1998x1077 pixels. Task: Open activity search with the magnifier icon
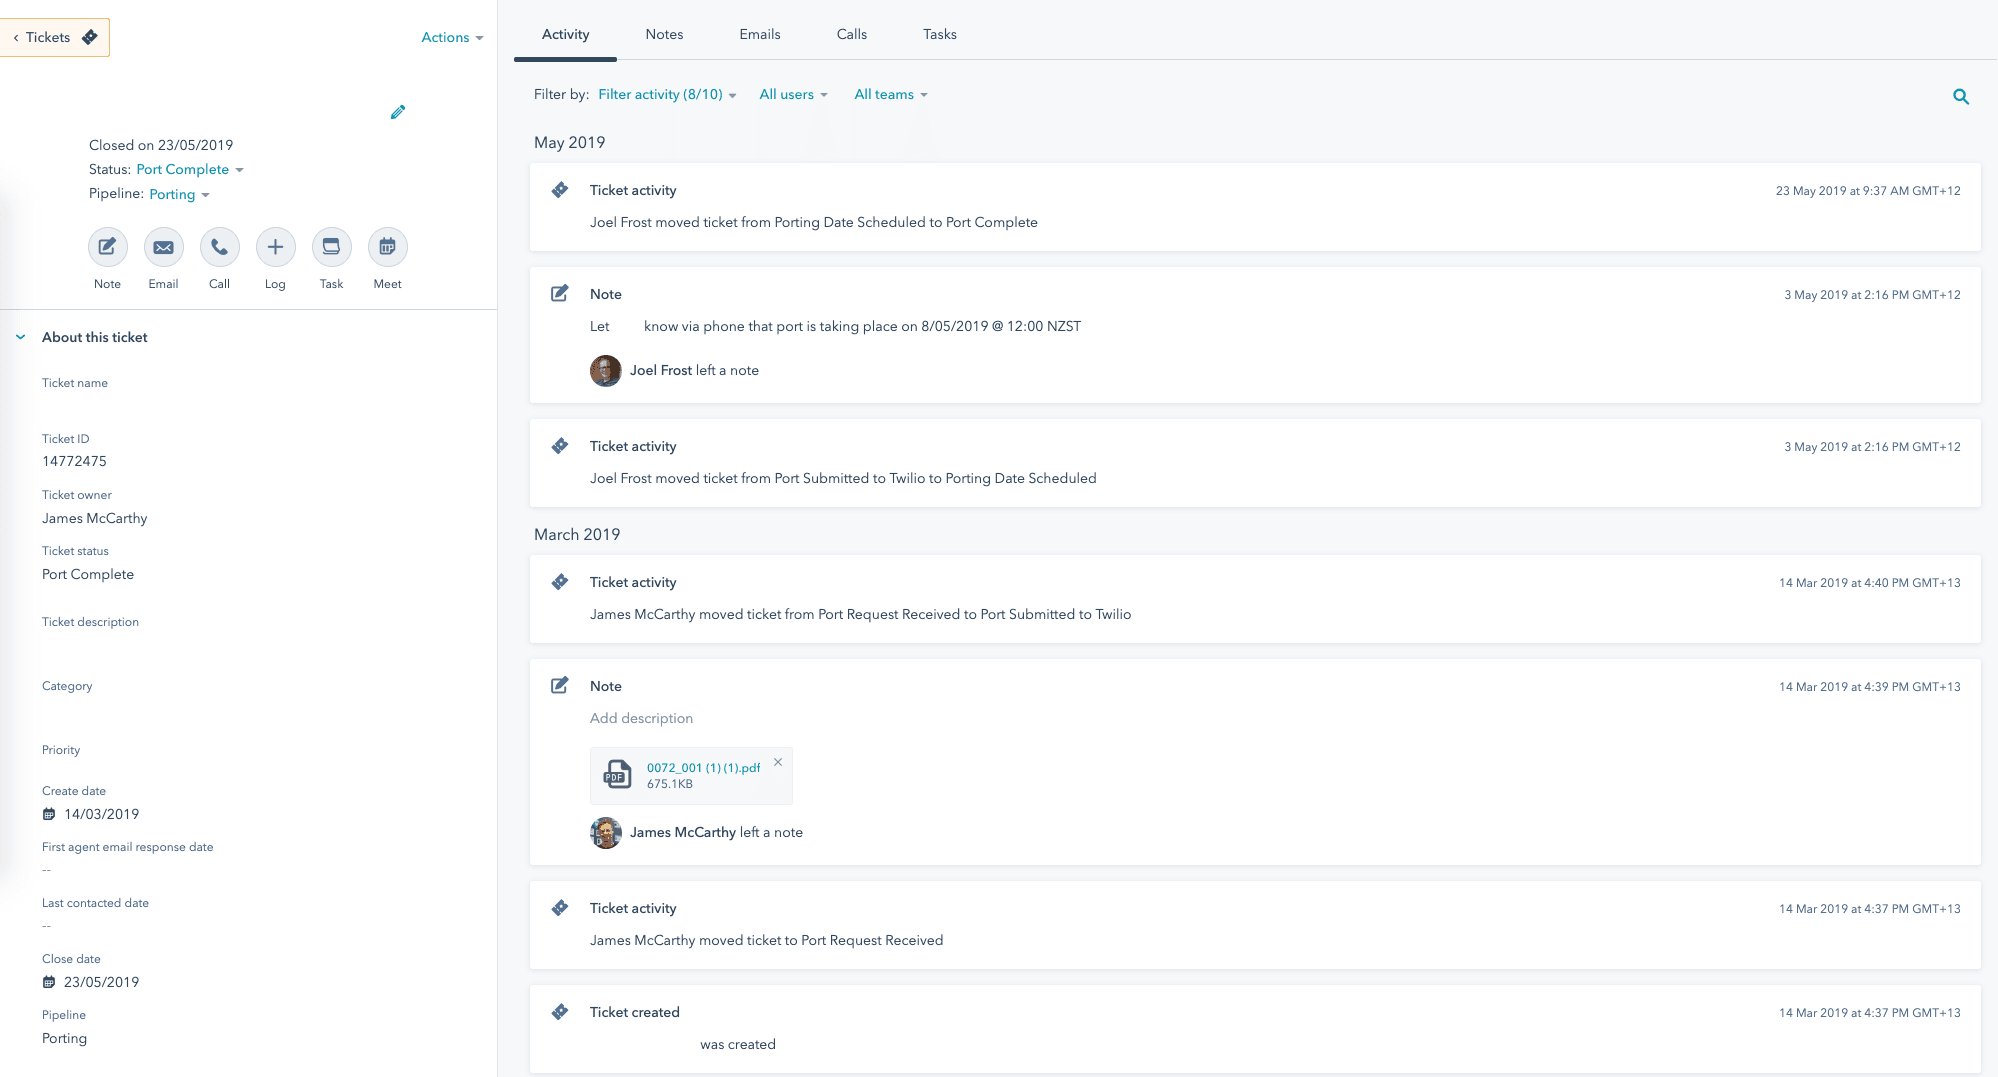tap(1960, 96)
